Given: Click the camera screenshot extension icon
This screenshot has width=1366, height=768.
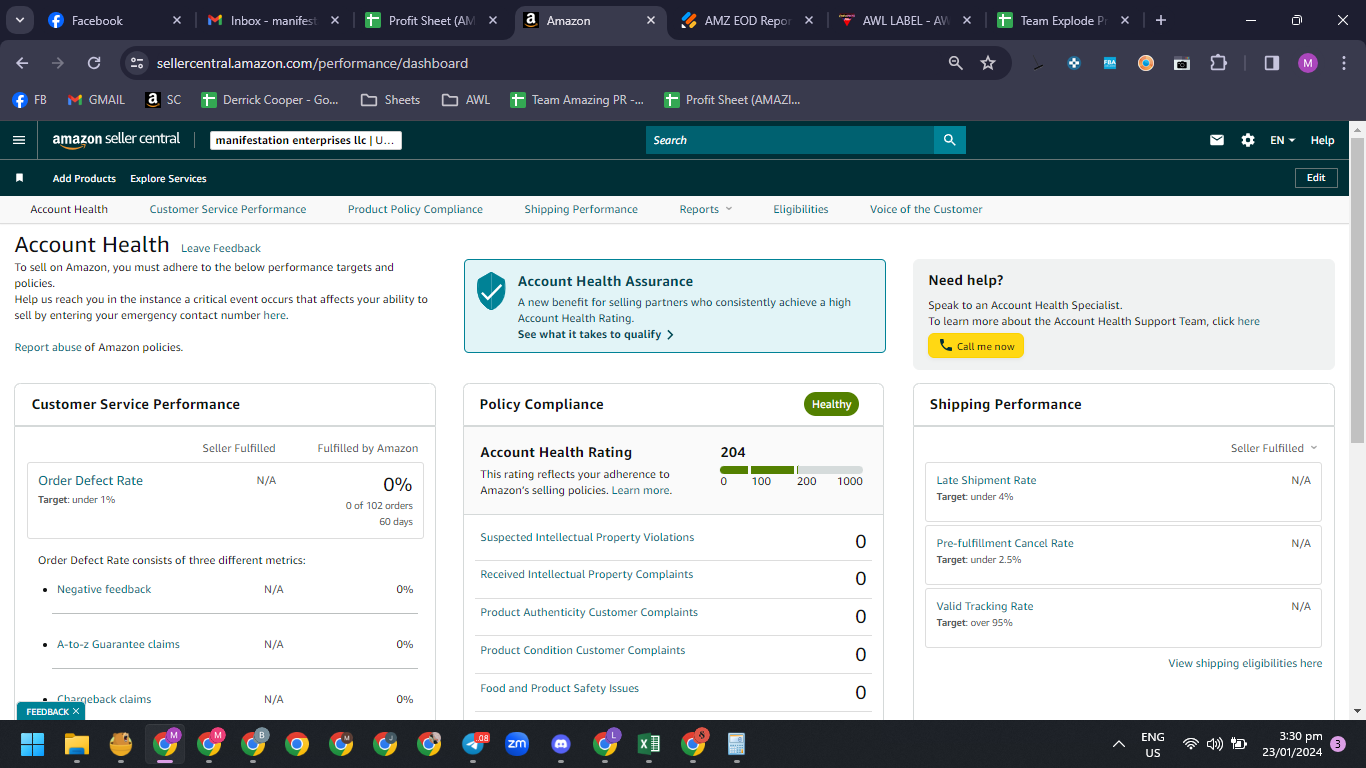Looking at the screenshot, I should click(x=1182, y=63).
